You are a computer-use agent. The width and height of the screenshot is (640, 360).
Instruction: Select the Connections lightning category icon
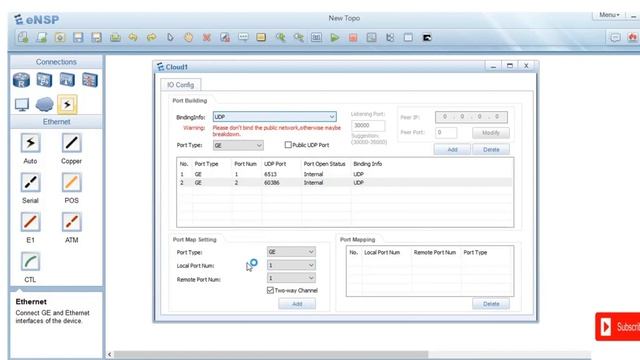[67, 104]
